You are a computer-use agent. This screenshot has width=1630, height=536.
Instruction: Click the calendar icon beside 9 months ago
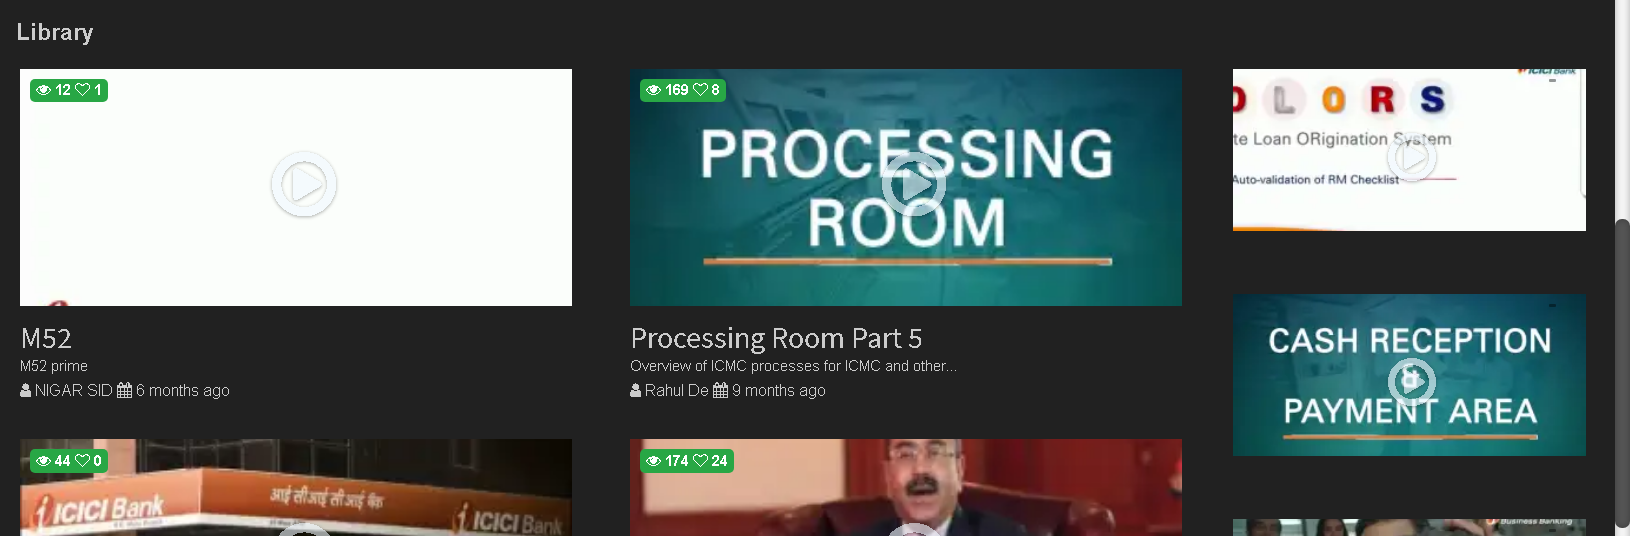pos(720,391)
